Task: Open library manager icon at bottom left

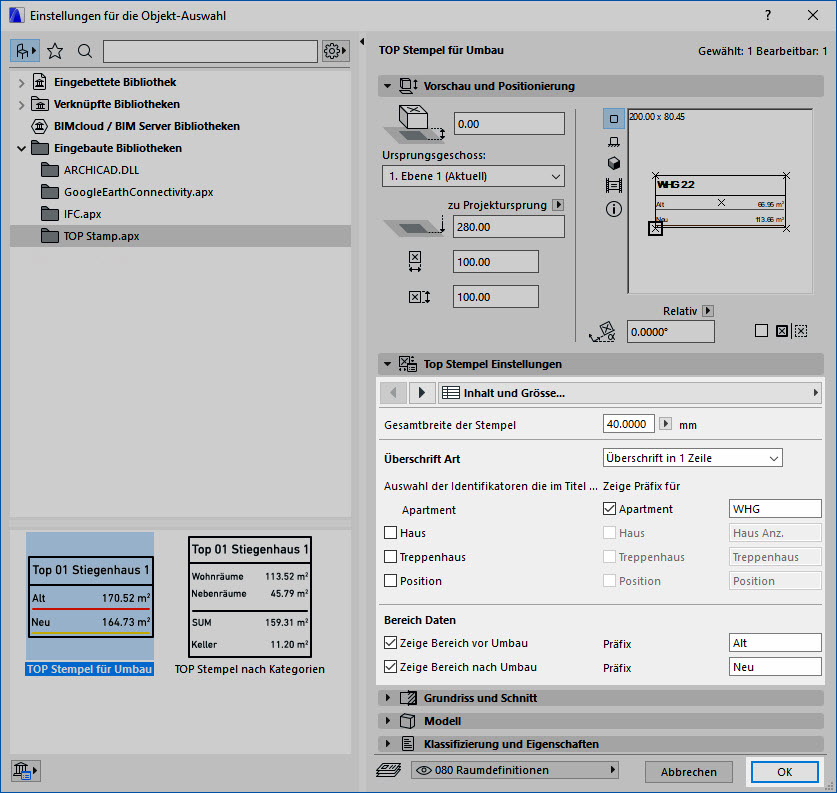Action: [25, 770]
